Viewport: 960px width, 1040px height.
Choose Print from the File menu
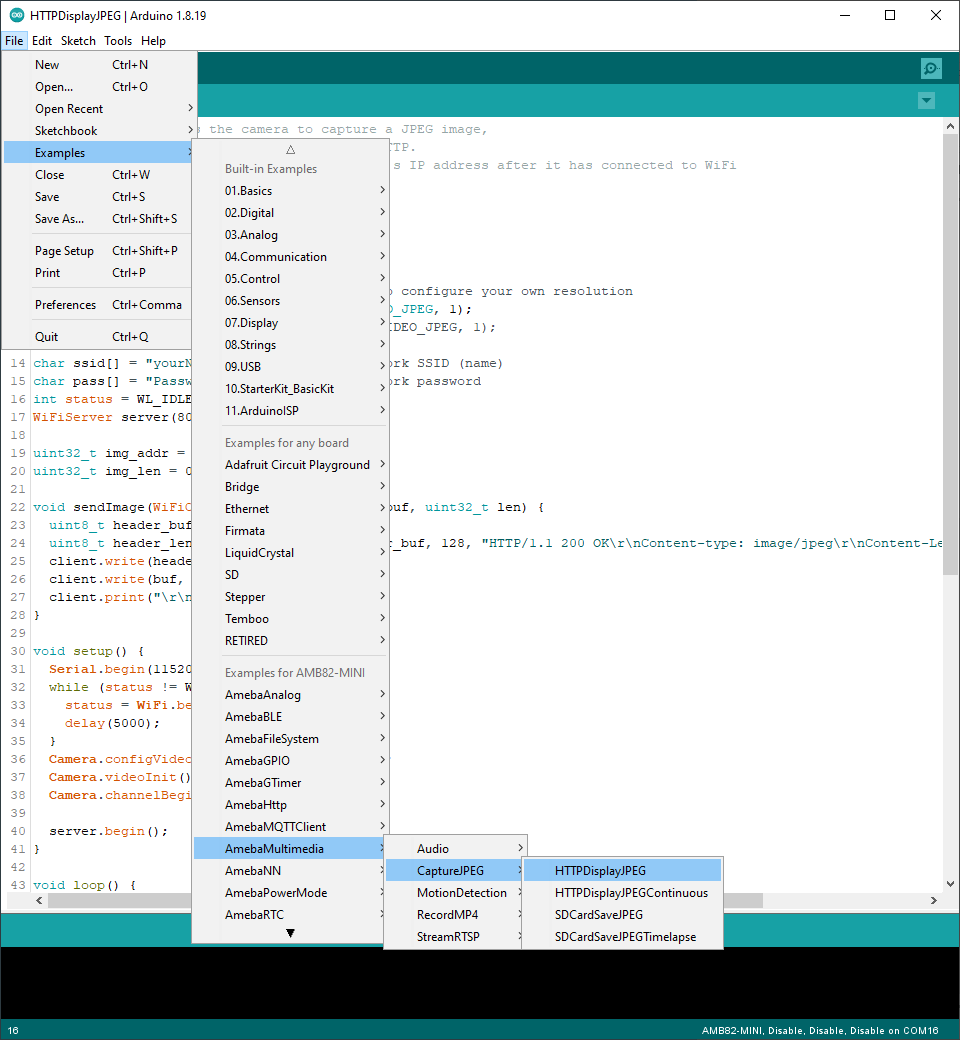click(x=100, y=273)
